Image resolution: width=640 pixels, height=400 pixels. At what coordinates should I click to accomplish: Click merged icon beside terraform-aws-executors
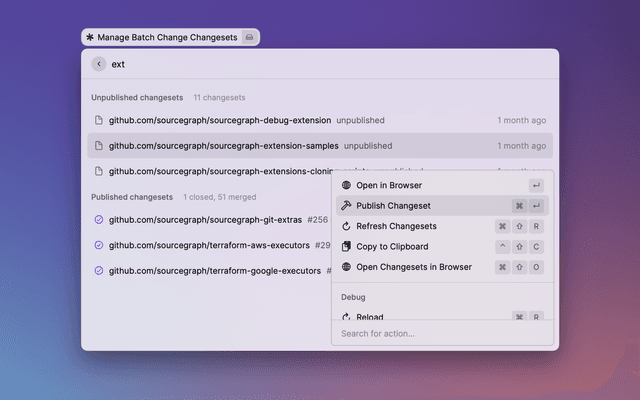tap(98, 245)
